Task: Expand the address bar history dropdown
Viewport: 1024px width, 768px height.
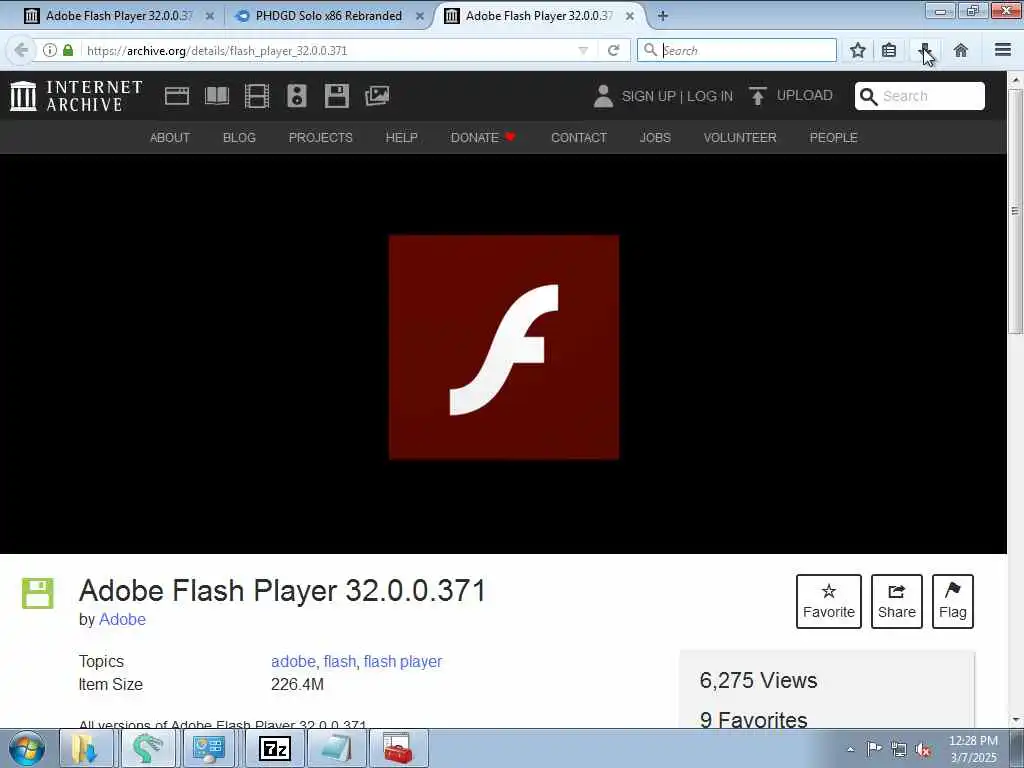Action: tap(583, 50)
